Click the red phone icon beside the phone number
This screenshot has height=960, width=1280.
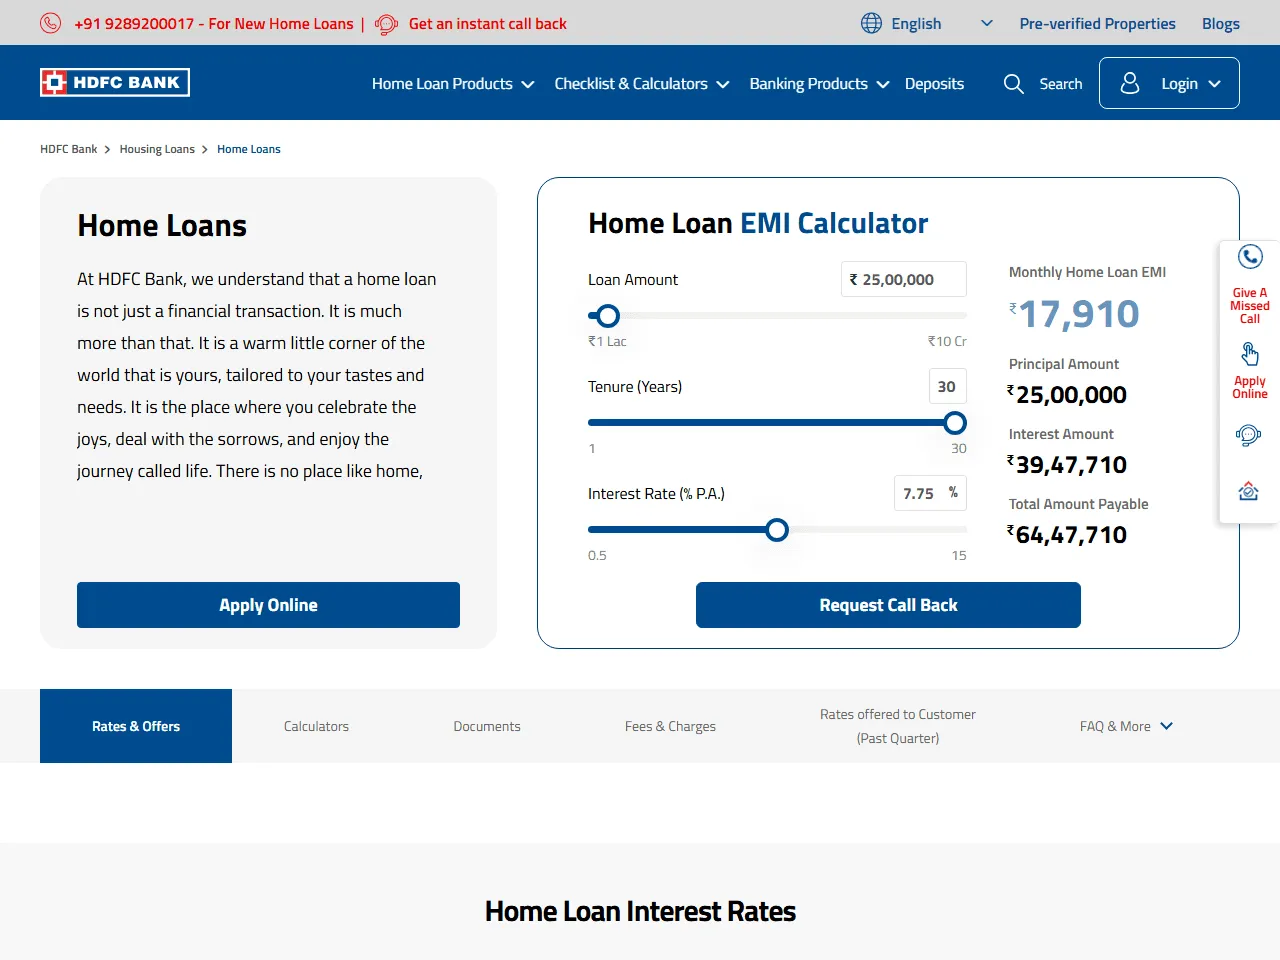(x=51, y=23)
